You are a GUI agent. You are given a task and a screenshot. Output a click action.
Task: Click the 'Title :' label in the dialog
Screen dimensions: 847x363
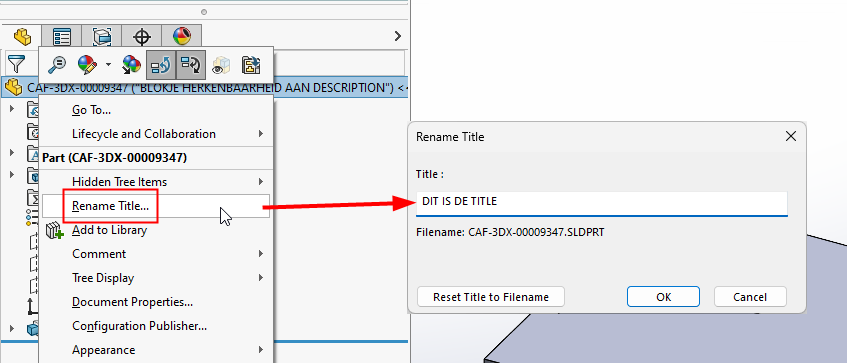[429, 174]
